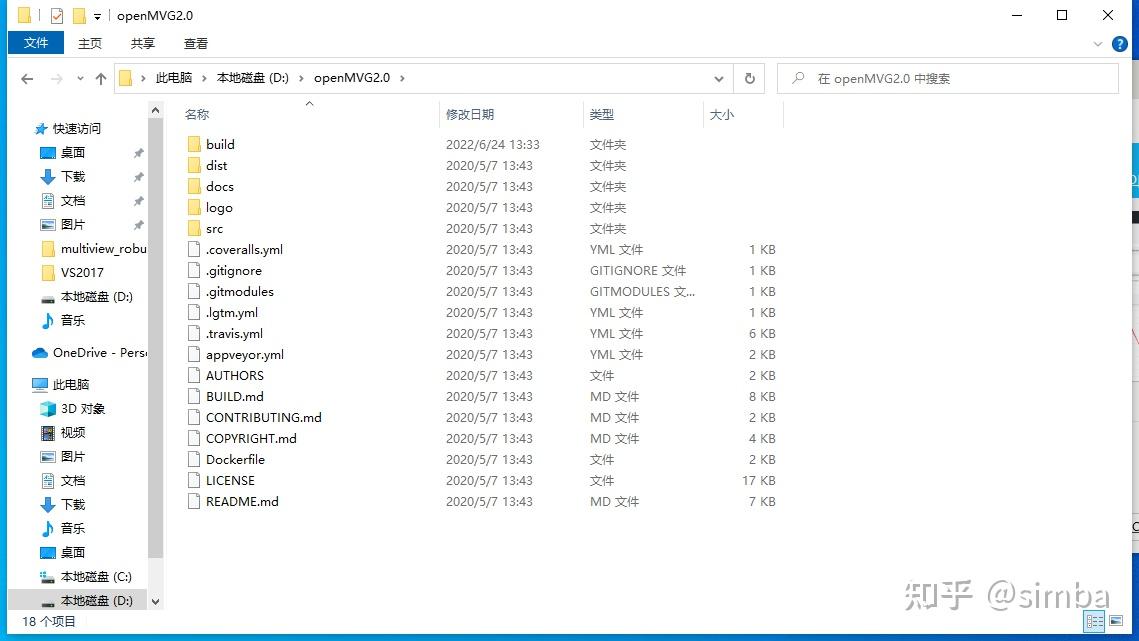Sort files by the 大小 column header

point(723,114)
